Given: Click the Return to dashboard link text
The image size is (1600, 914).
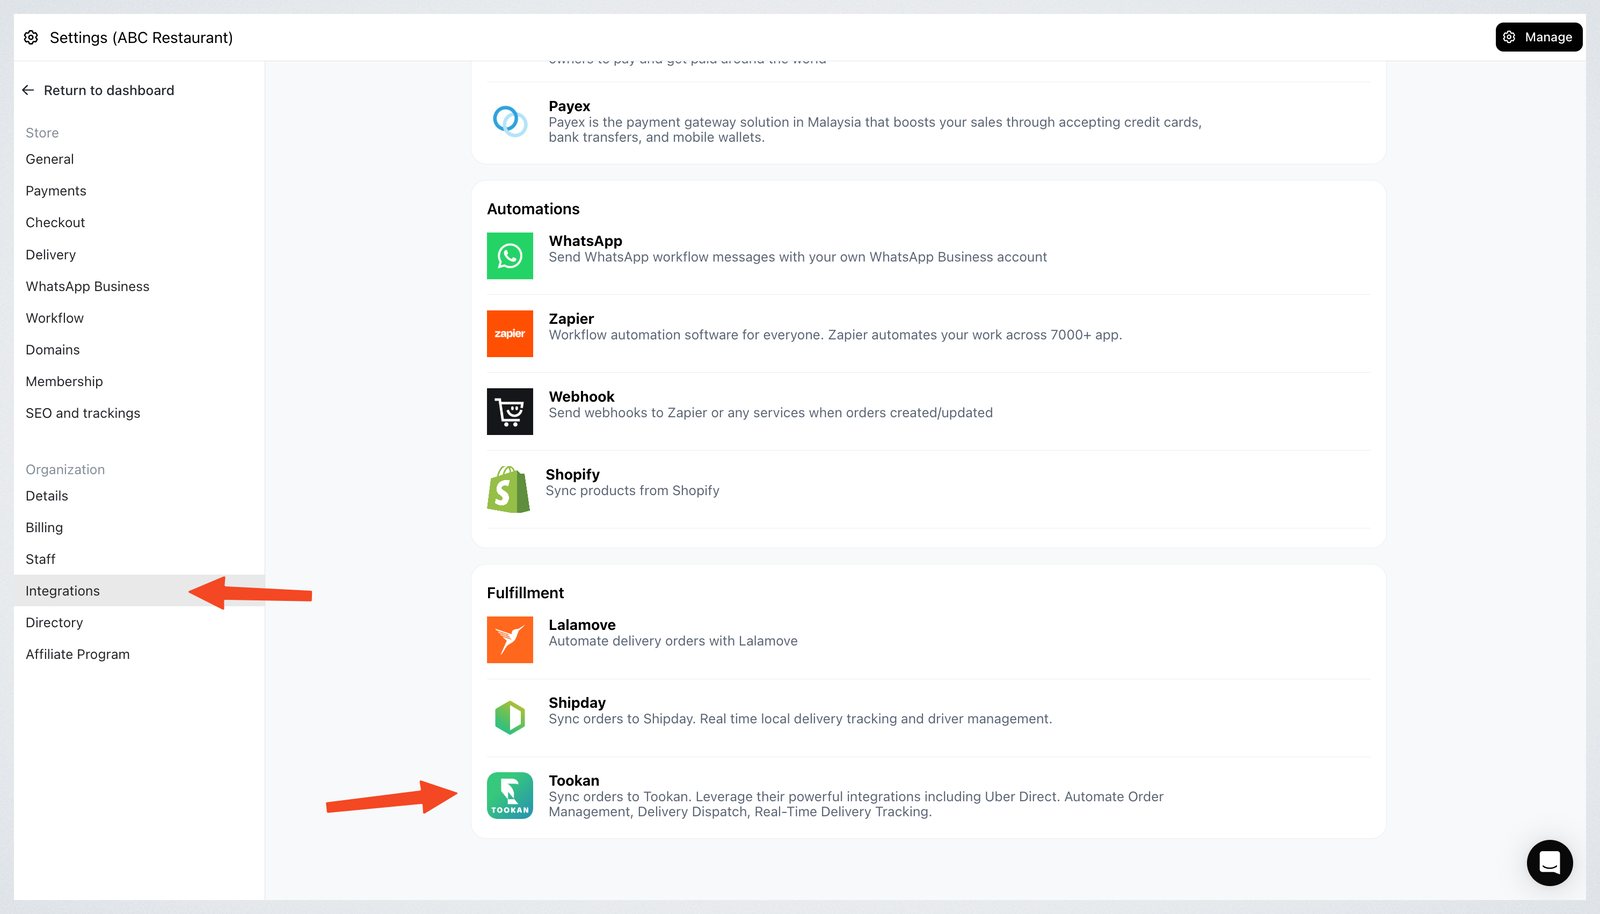Looking at the screenshot, I should (109, 90).
